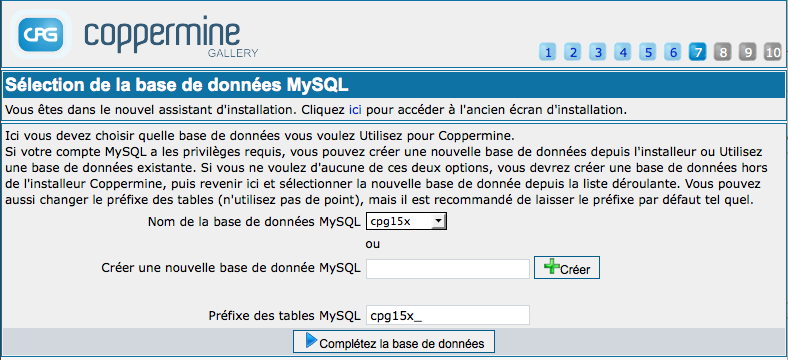Viewport: 788px width, 360px height.
Task: Focus the new MySQL database name field
Action: tap(448, 269)
